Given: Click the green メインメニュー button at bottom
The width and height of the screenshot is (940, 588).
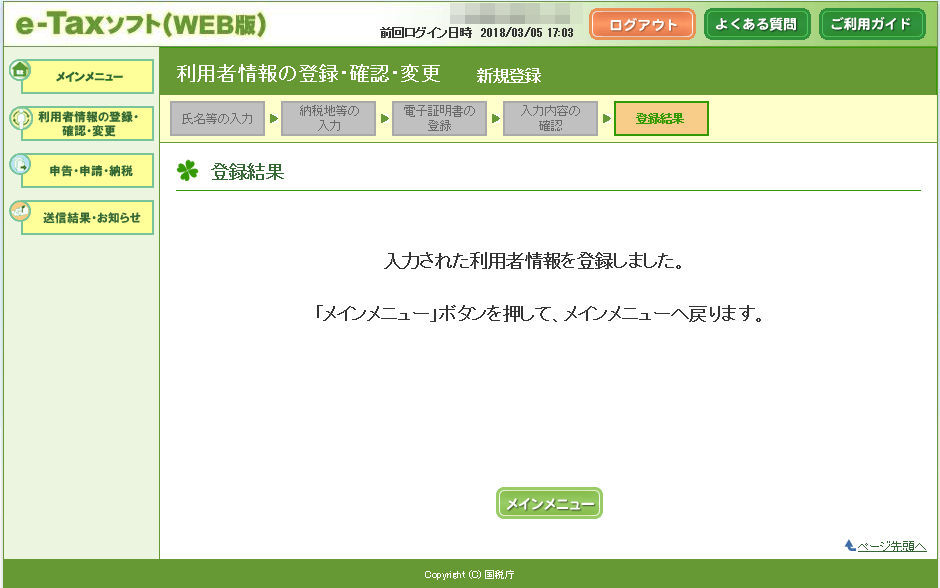Looking at the screenshot, I should (x=549, y=503).
